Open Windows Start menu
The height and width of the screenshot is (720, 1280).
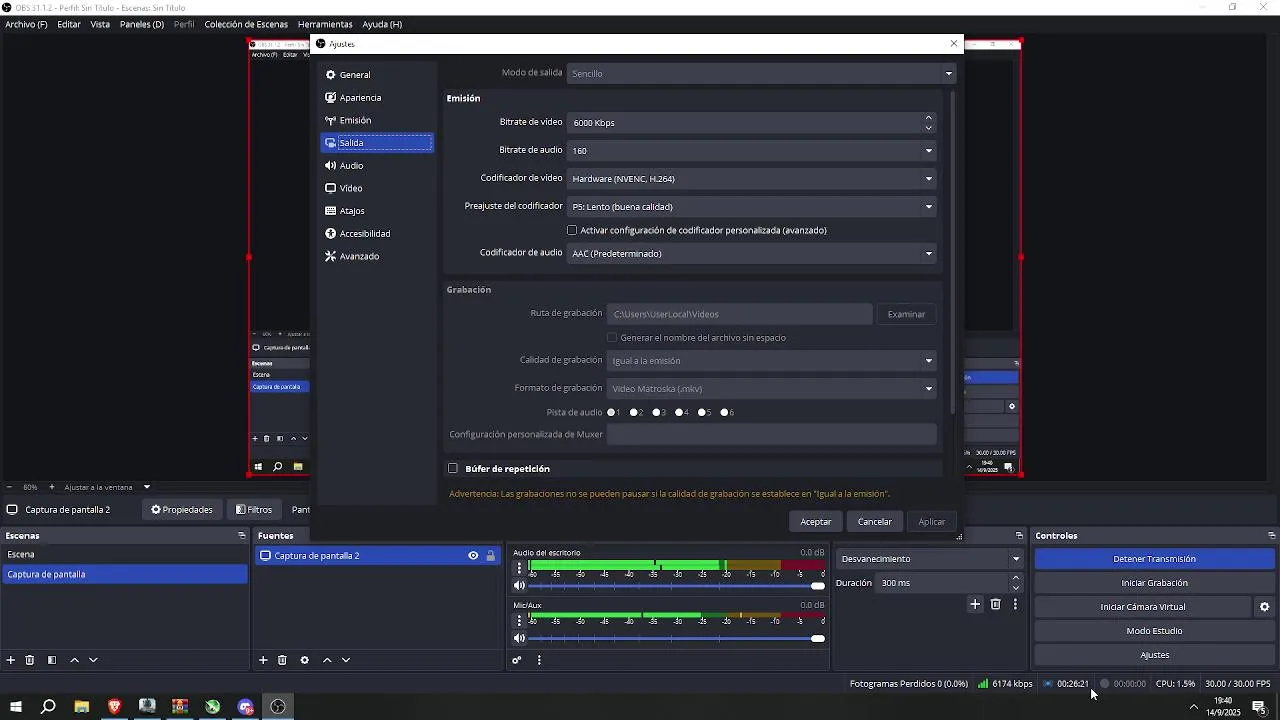click(15, 707)
